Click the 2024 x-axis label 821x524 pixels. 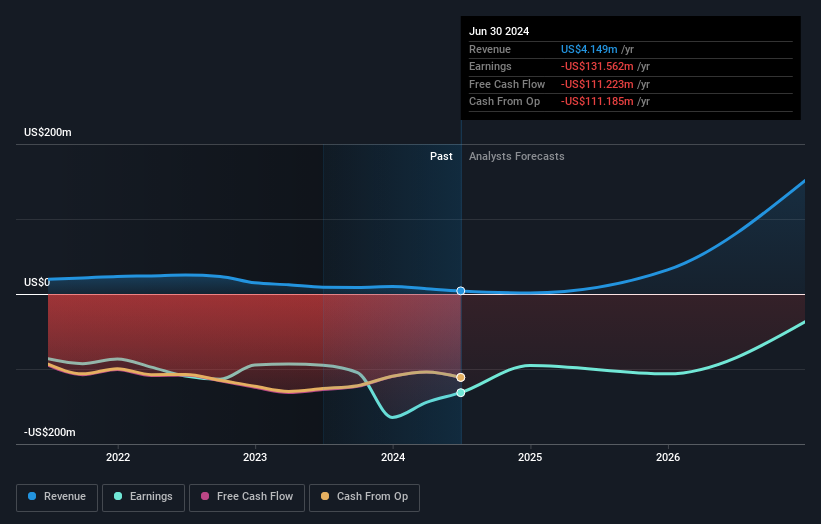[393, 458]
